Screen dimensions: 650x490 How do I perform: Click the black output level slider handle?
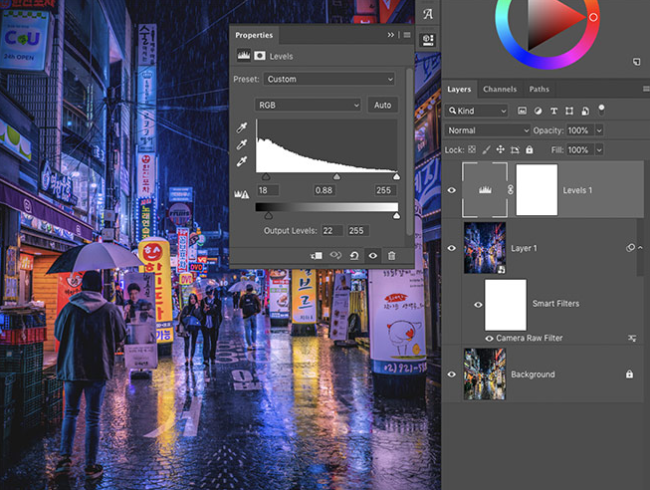[x=269, y=216]
